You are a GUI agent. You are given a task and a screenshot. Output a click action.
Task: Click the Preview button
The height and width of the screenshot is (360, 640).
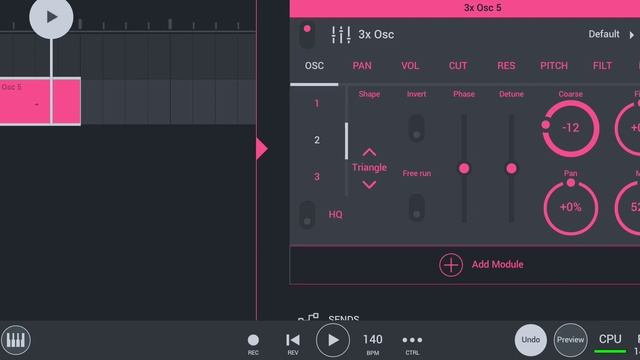570,340
